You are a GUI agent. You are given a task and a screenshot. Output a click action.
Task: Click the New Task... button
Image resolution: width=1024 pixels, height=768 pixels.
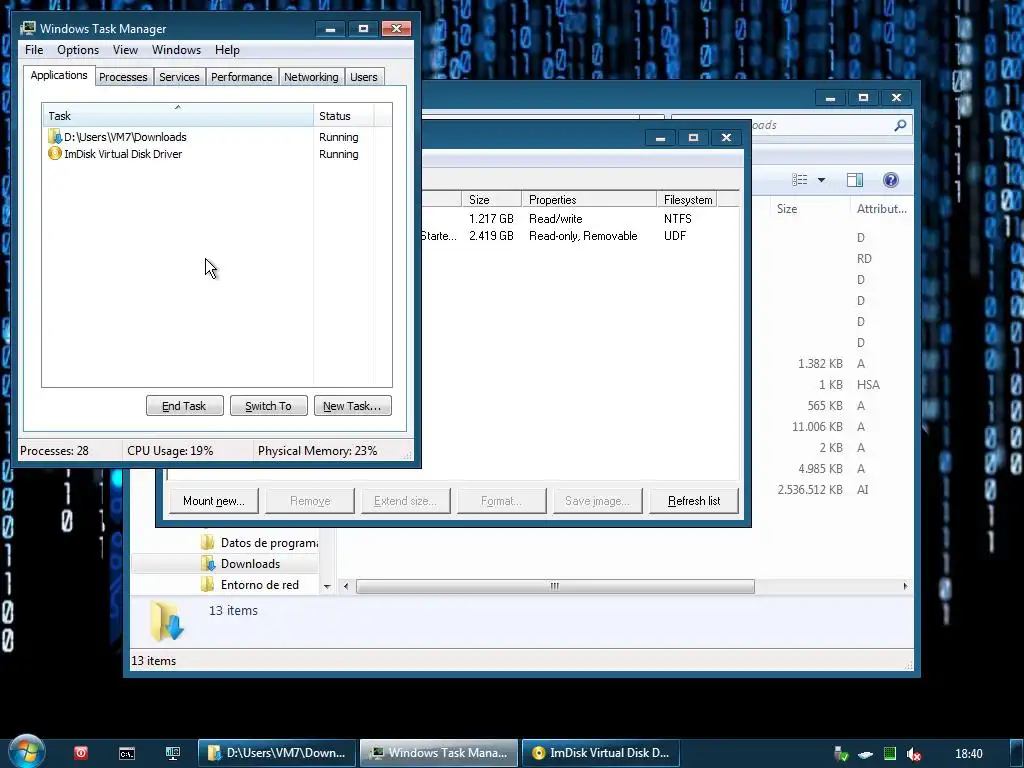point(352,406)
